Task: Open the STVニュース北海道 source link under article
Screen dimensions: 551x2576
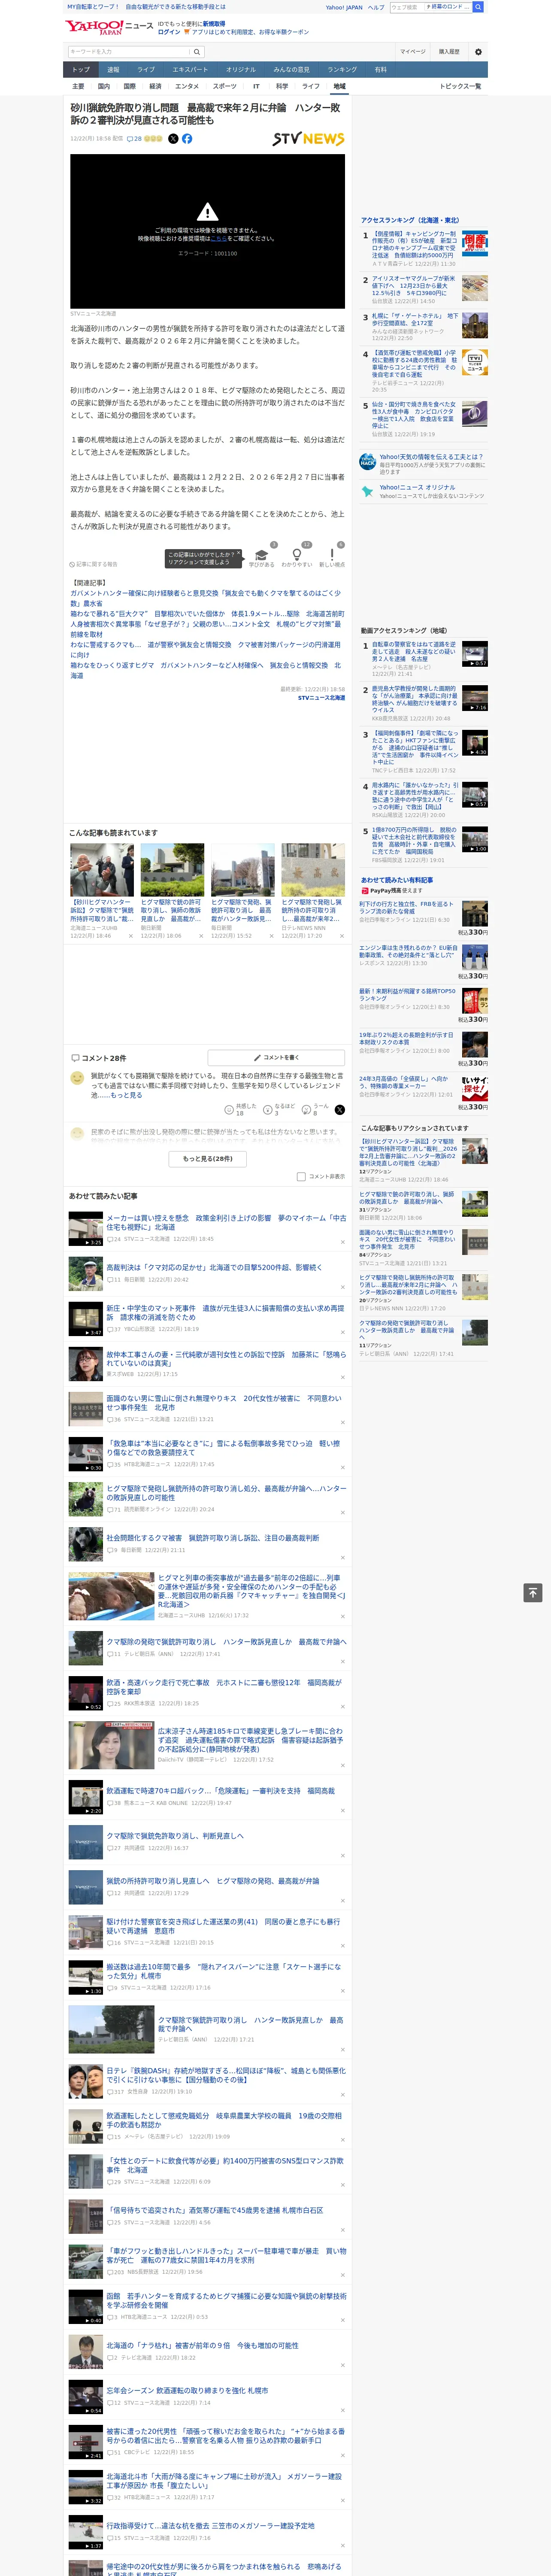Action: [x=321, y=698]
